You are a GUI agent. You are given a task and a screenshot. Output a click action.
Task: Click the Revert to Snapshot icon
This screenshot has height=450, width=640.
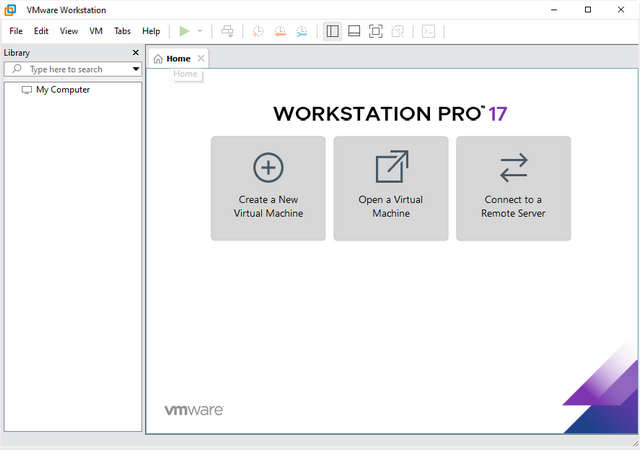279,31
